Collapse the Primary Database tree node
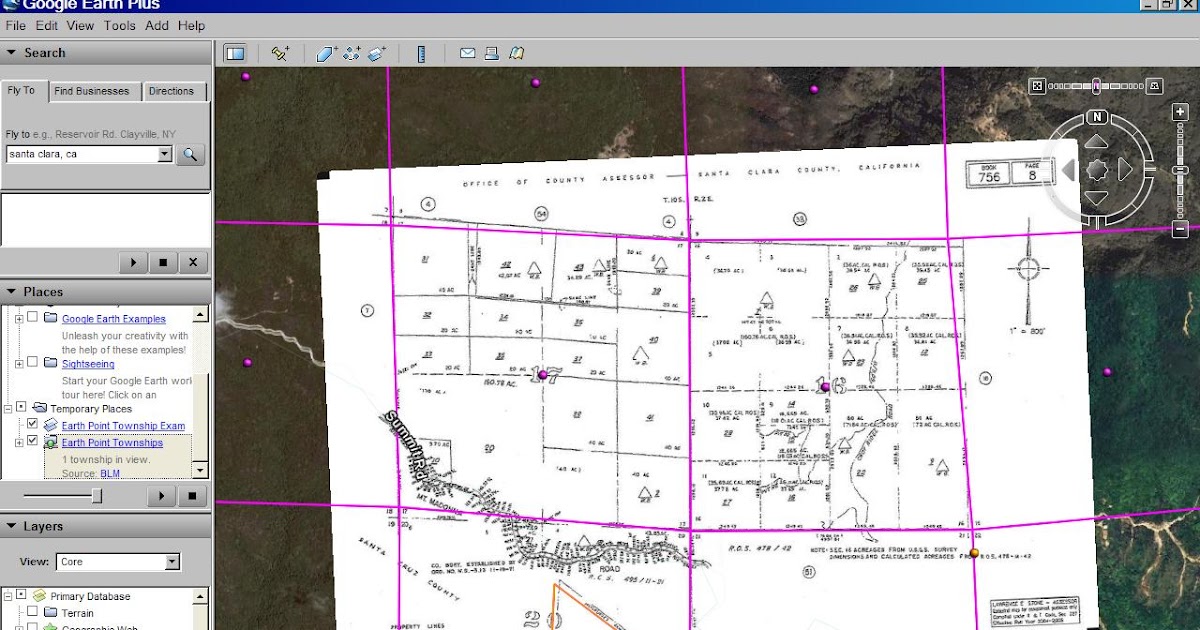This screenshot has width=1200, height=630. tap(7, 596)
